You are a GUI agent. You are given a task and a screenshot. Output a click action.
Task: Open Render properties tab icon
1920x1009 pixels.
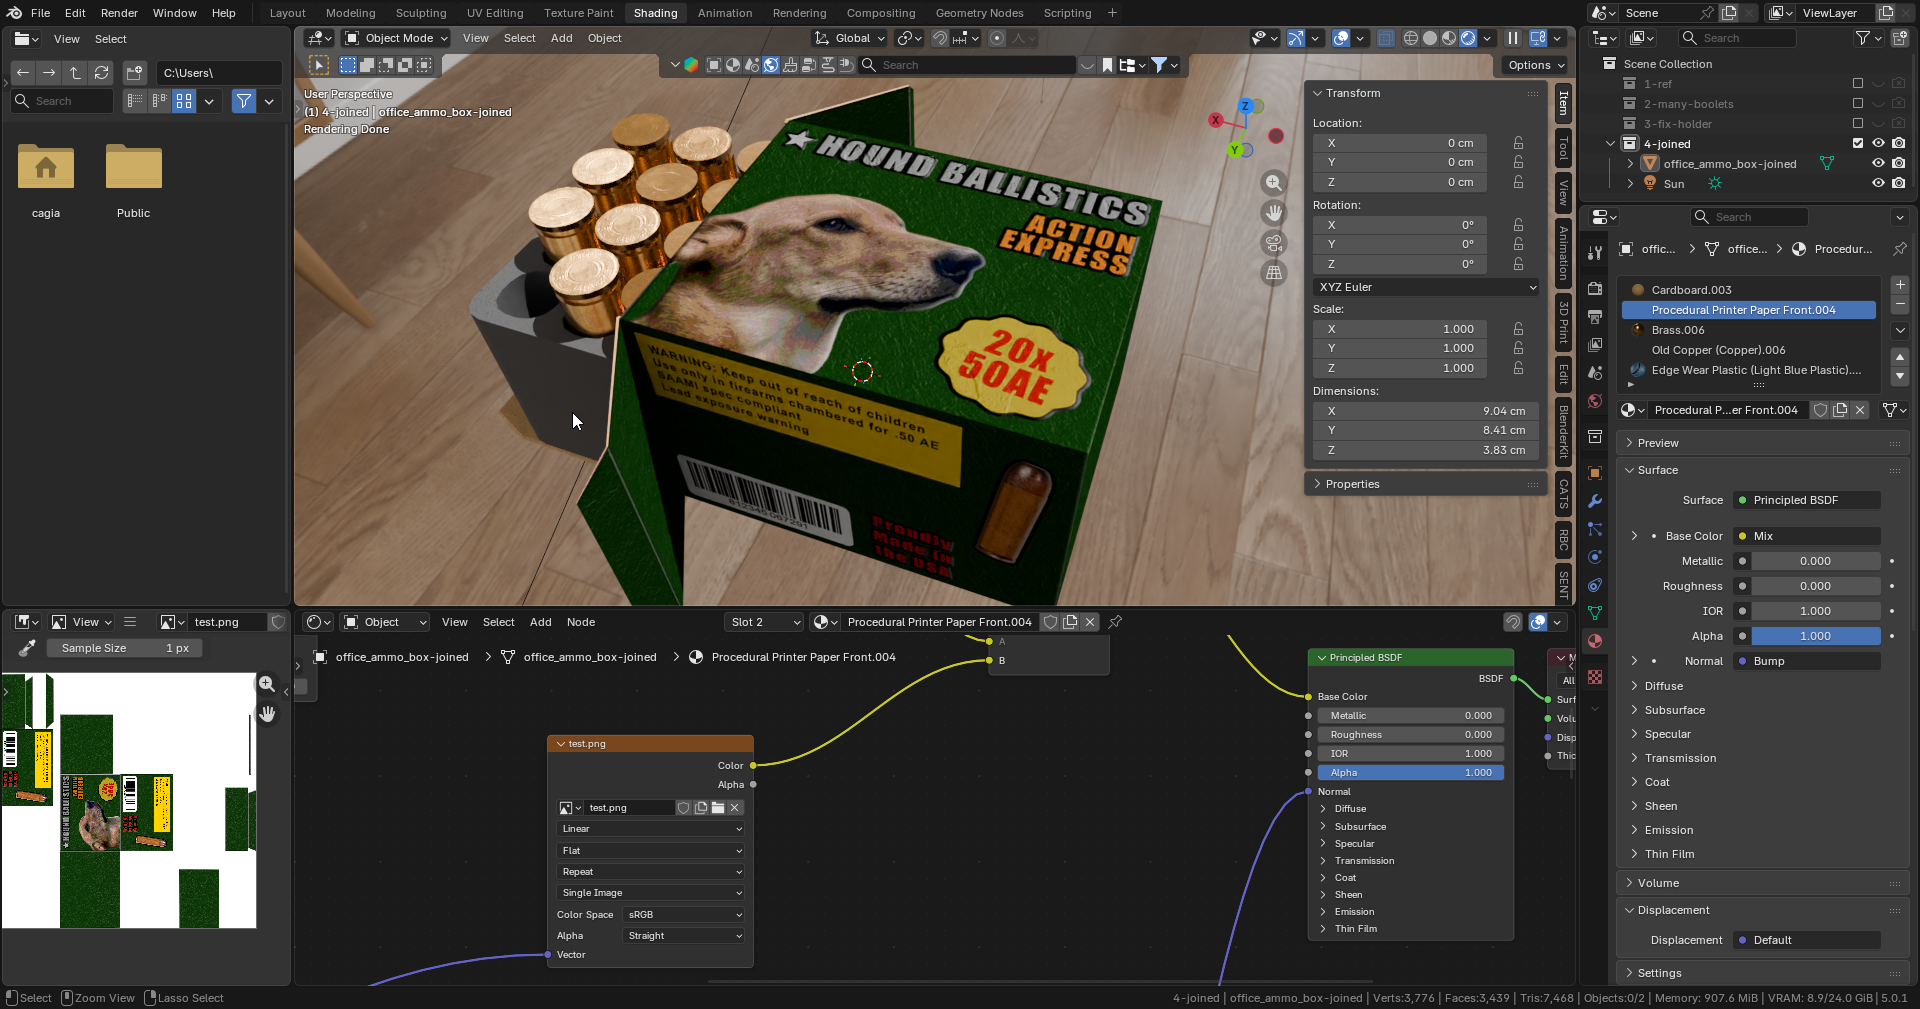[x=1595, y=289]
